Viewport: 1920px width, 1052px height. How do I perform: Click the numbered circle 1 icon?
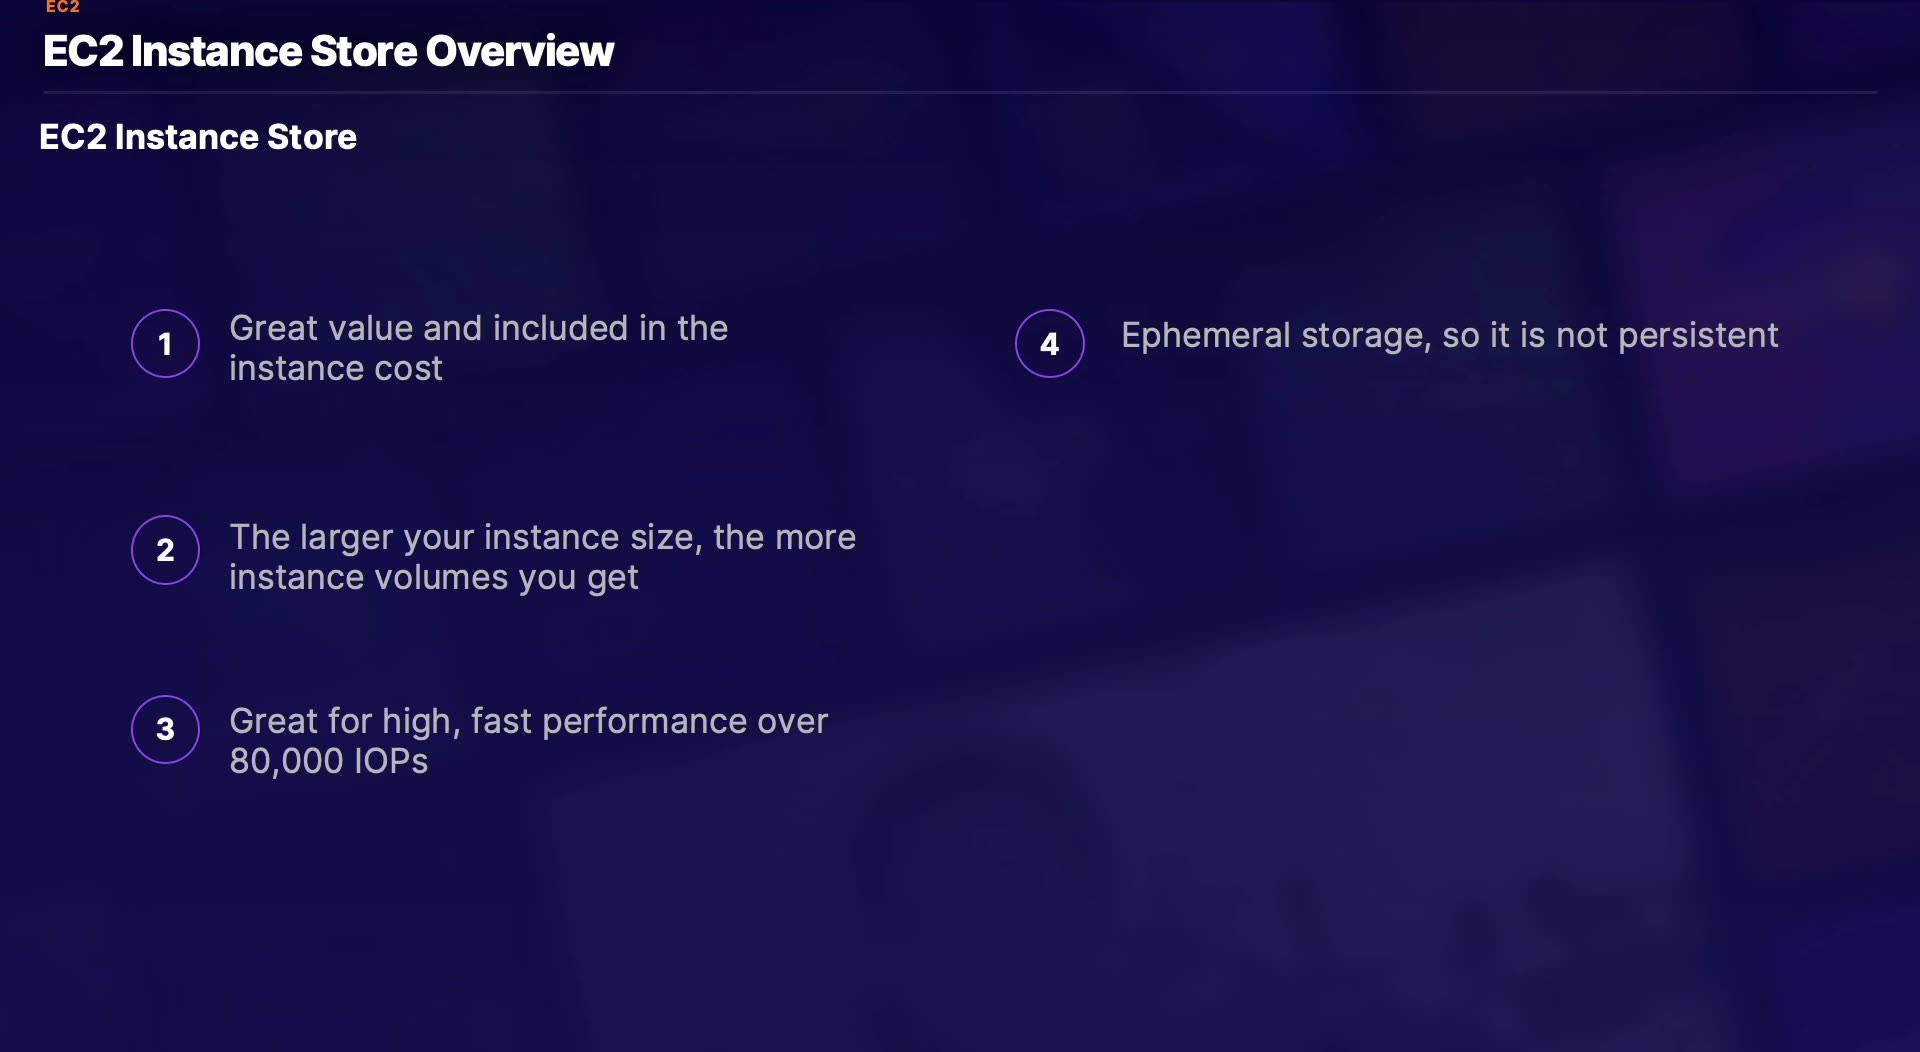click(x=165, y=344)
